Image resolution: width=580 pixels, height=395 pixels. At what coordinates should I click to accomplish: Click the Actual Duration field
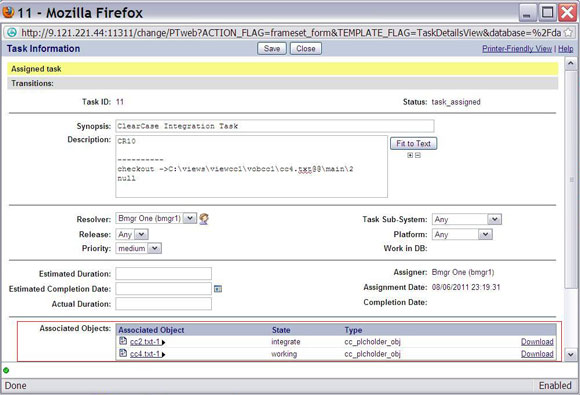click(x=163, y=304)
